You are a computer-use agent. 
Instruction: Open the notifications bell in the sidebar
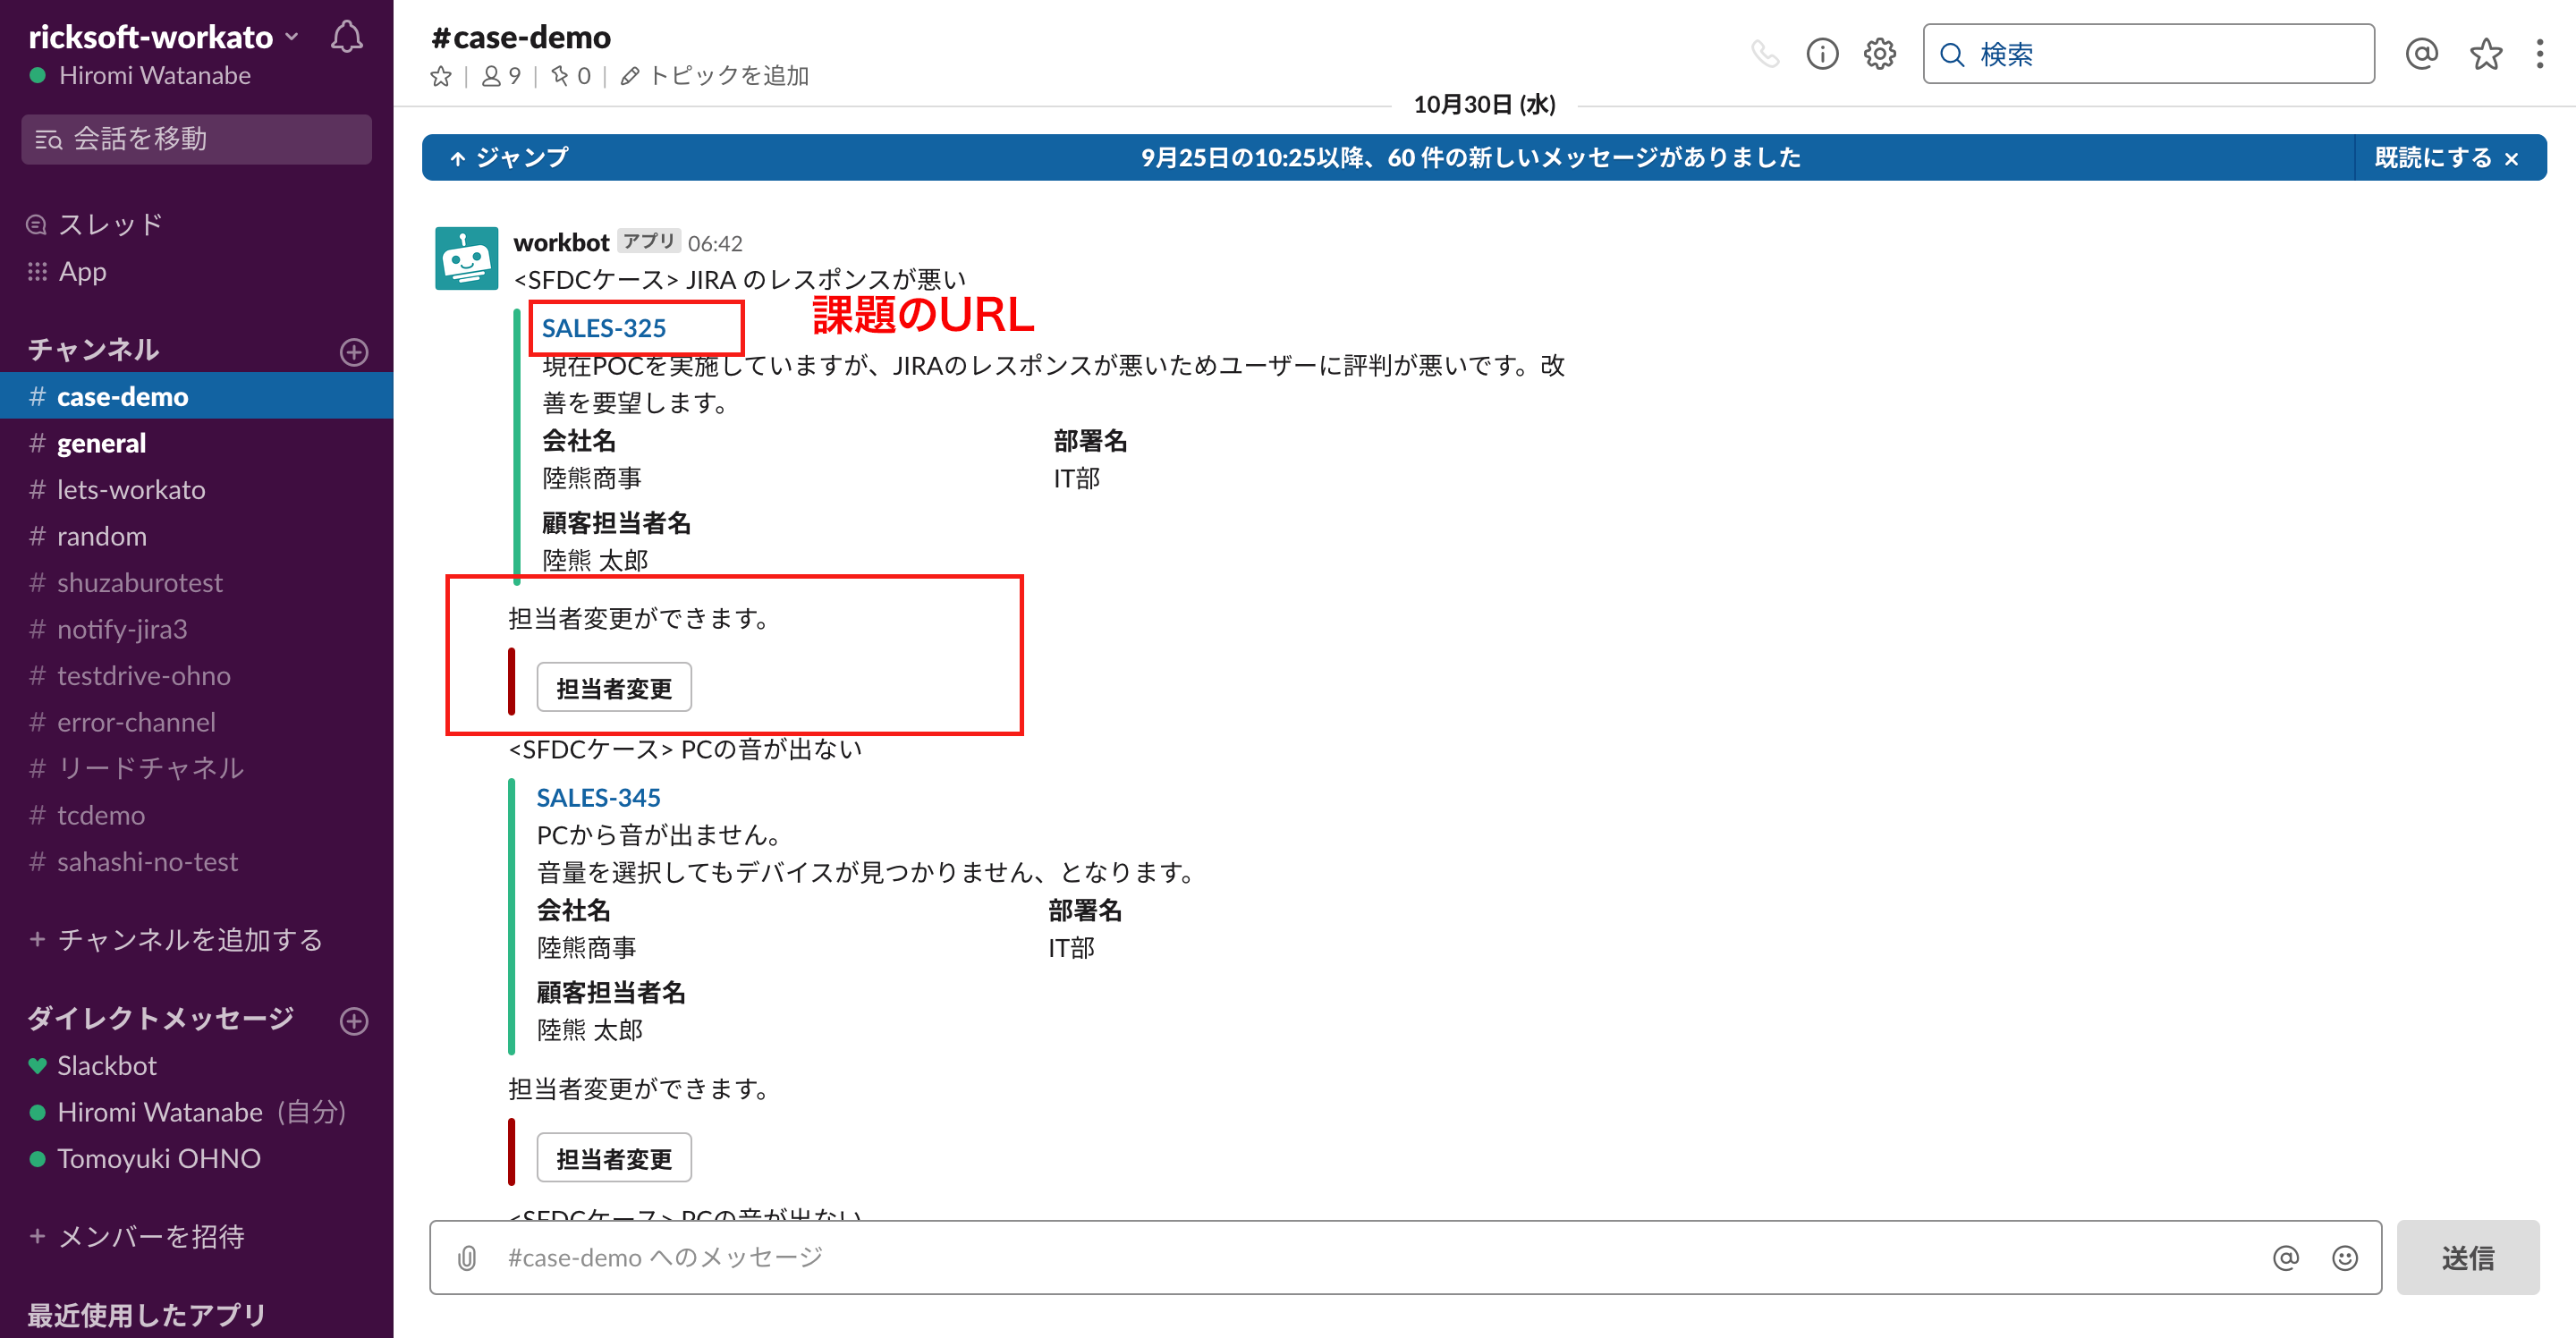tap(346, 38)
